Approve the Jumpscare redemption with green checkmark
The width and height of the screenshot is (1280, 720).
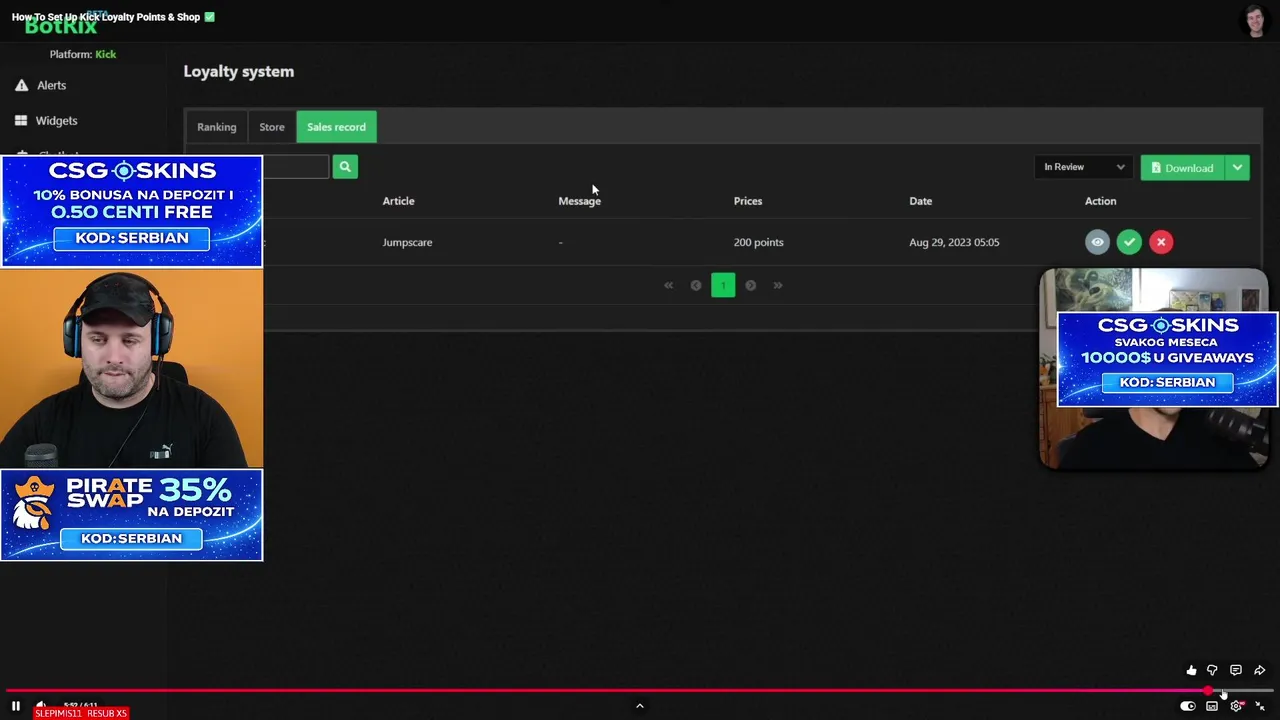(x=1129, y=242)
